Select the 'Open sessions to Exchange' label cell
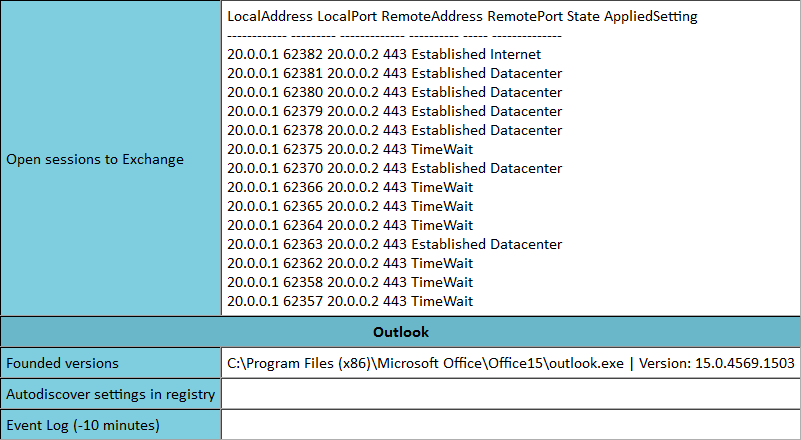 (110, 159)
